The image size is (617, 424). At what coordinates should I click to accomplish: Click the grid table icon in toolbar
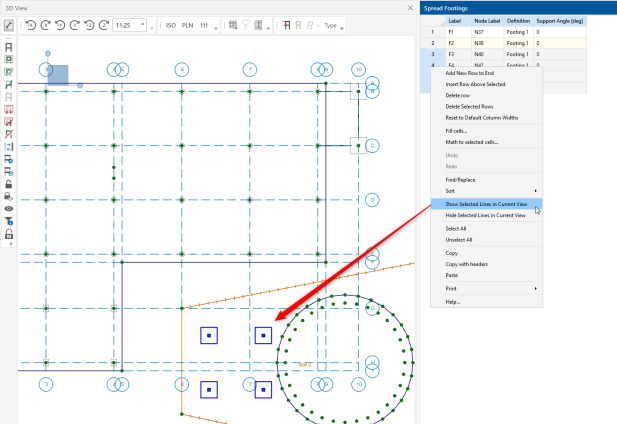click(231, 24)
